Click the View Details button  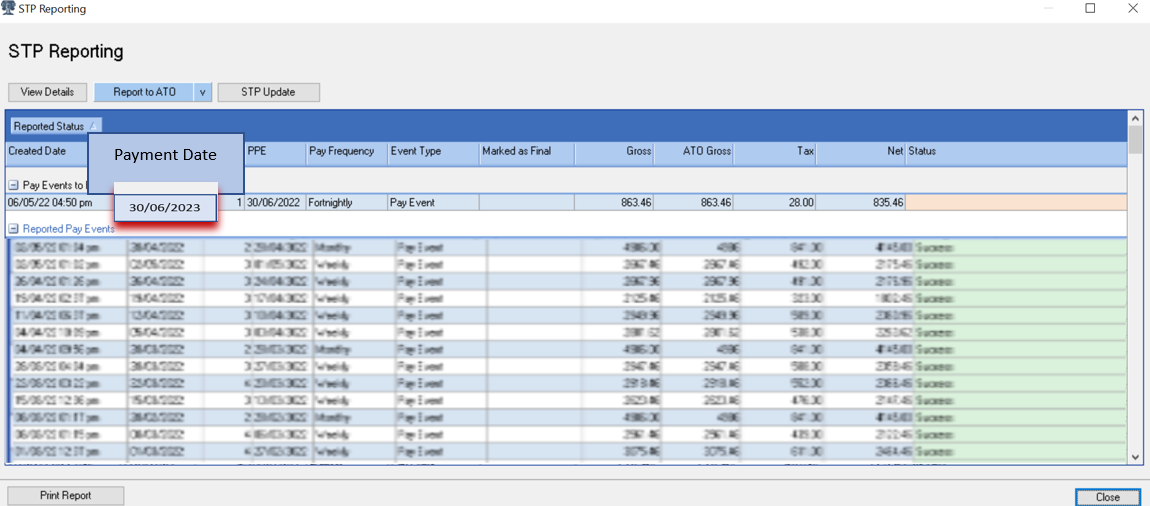pos(47,92)
